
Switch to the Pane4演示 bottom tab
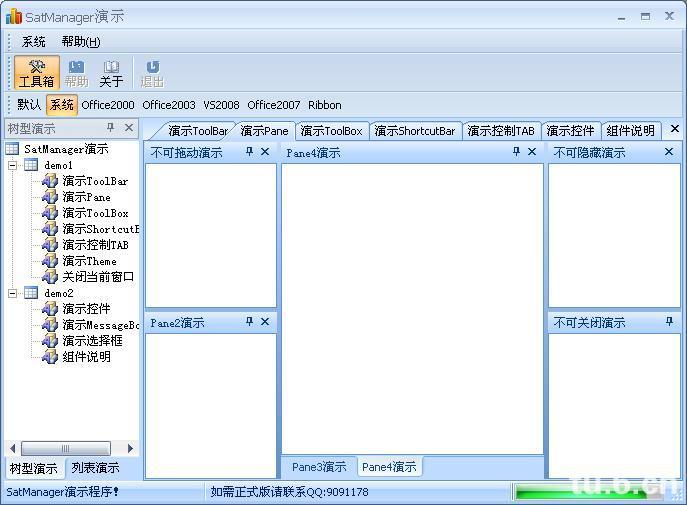tap(389, 467)
